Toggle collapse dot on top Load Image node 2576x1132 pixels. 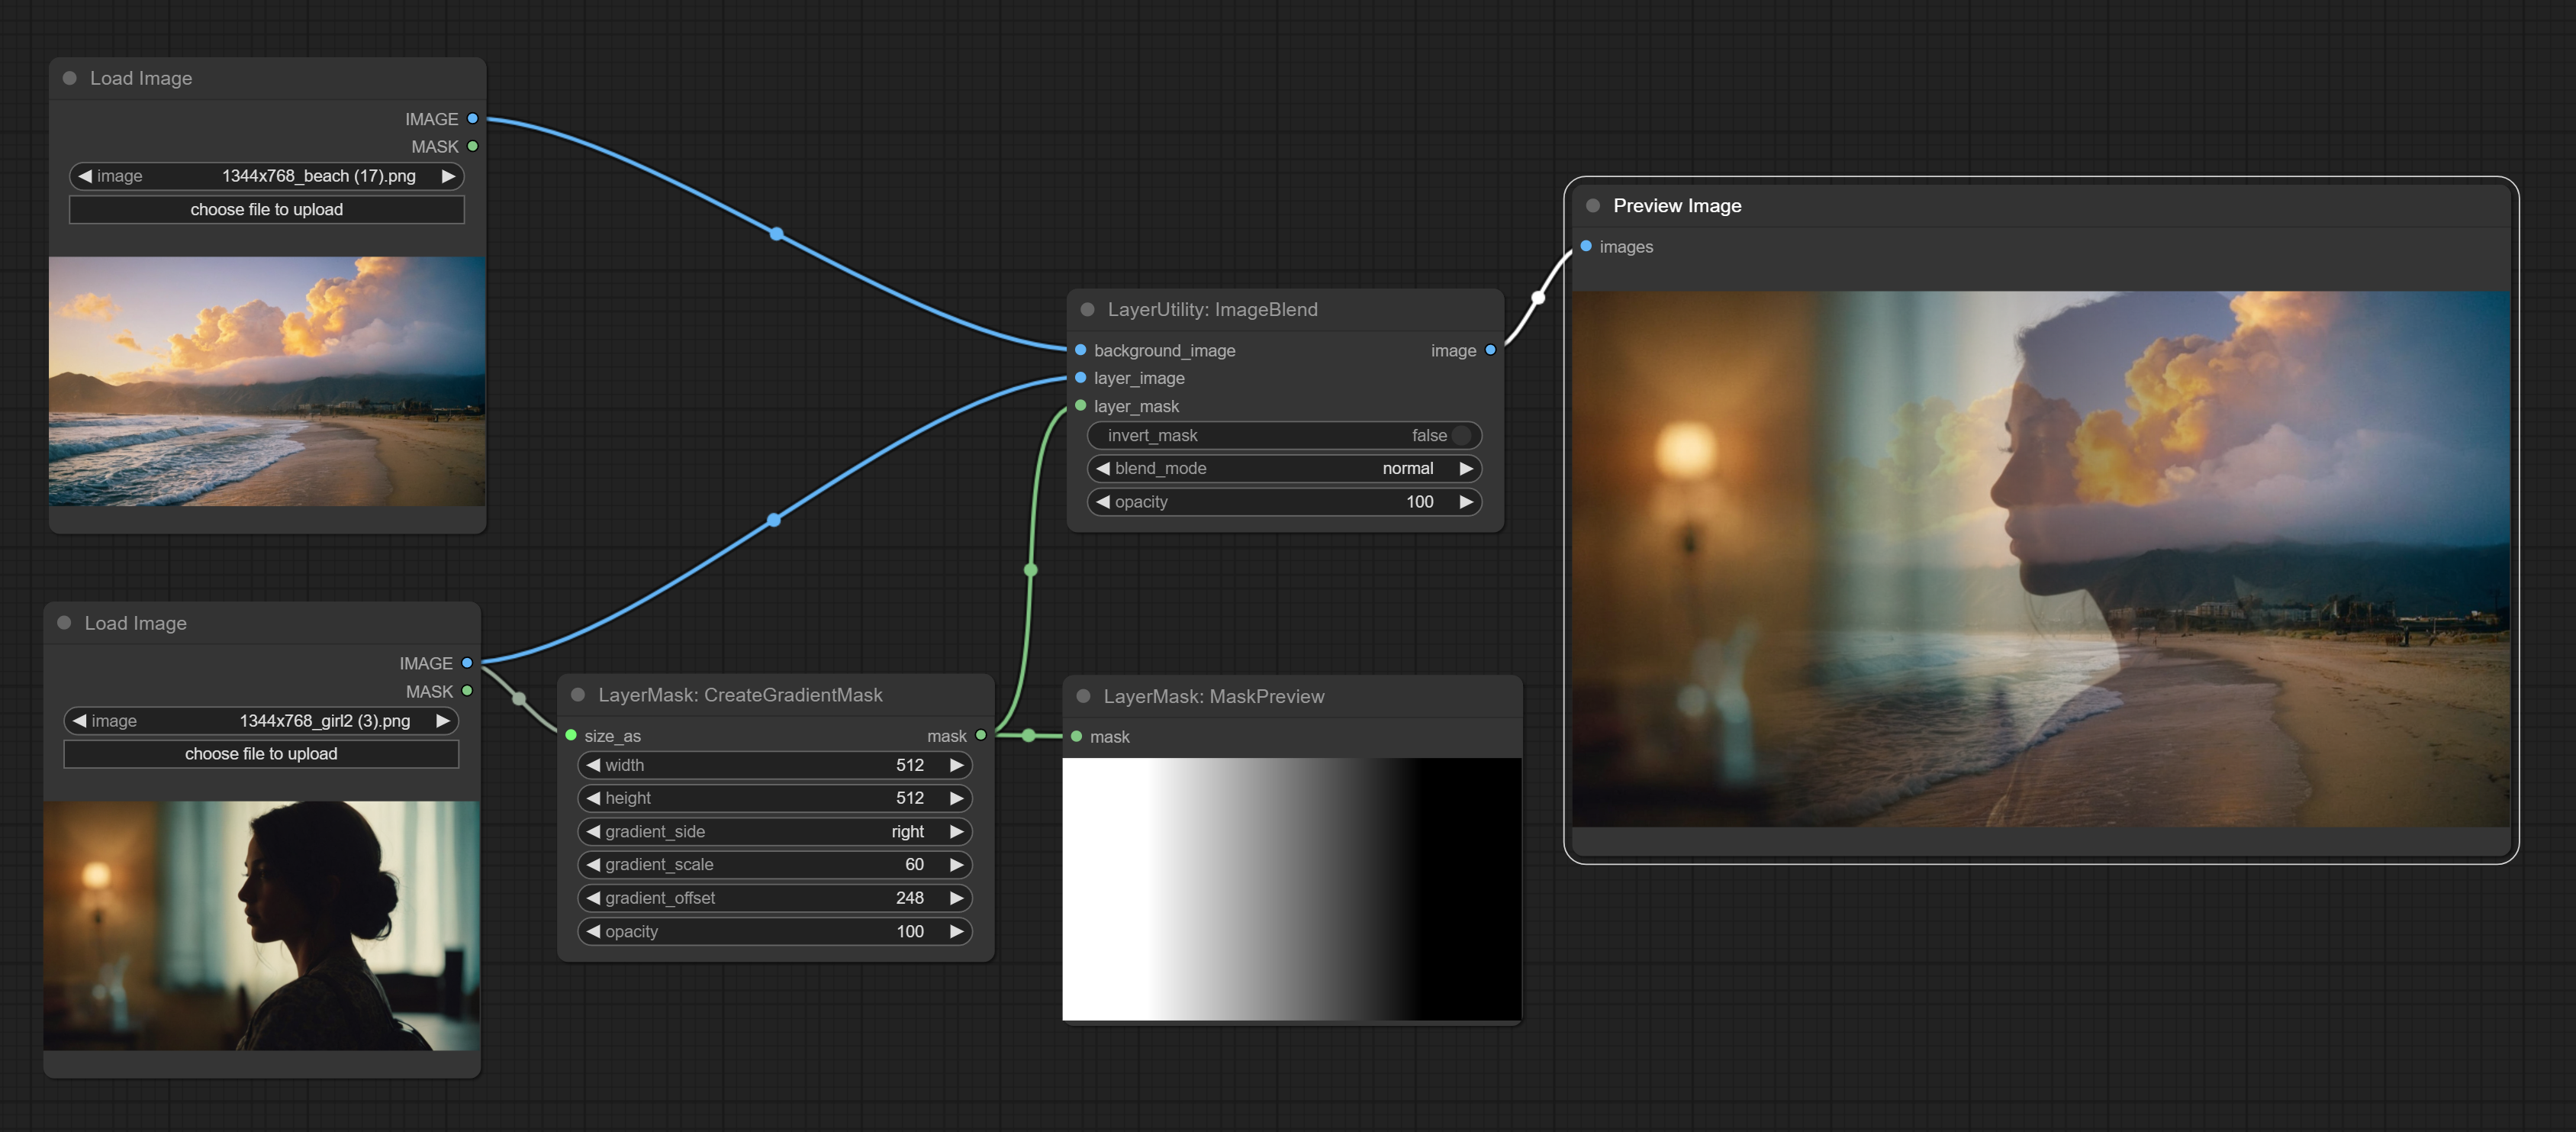[x=70, y=78]
